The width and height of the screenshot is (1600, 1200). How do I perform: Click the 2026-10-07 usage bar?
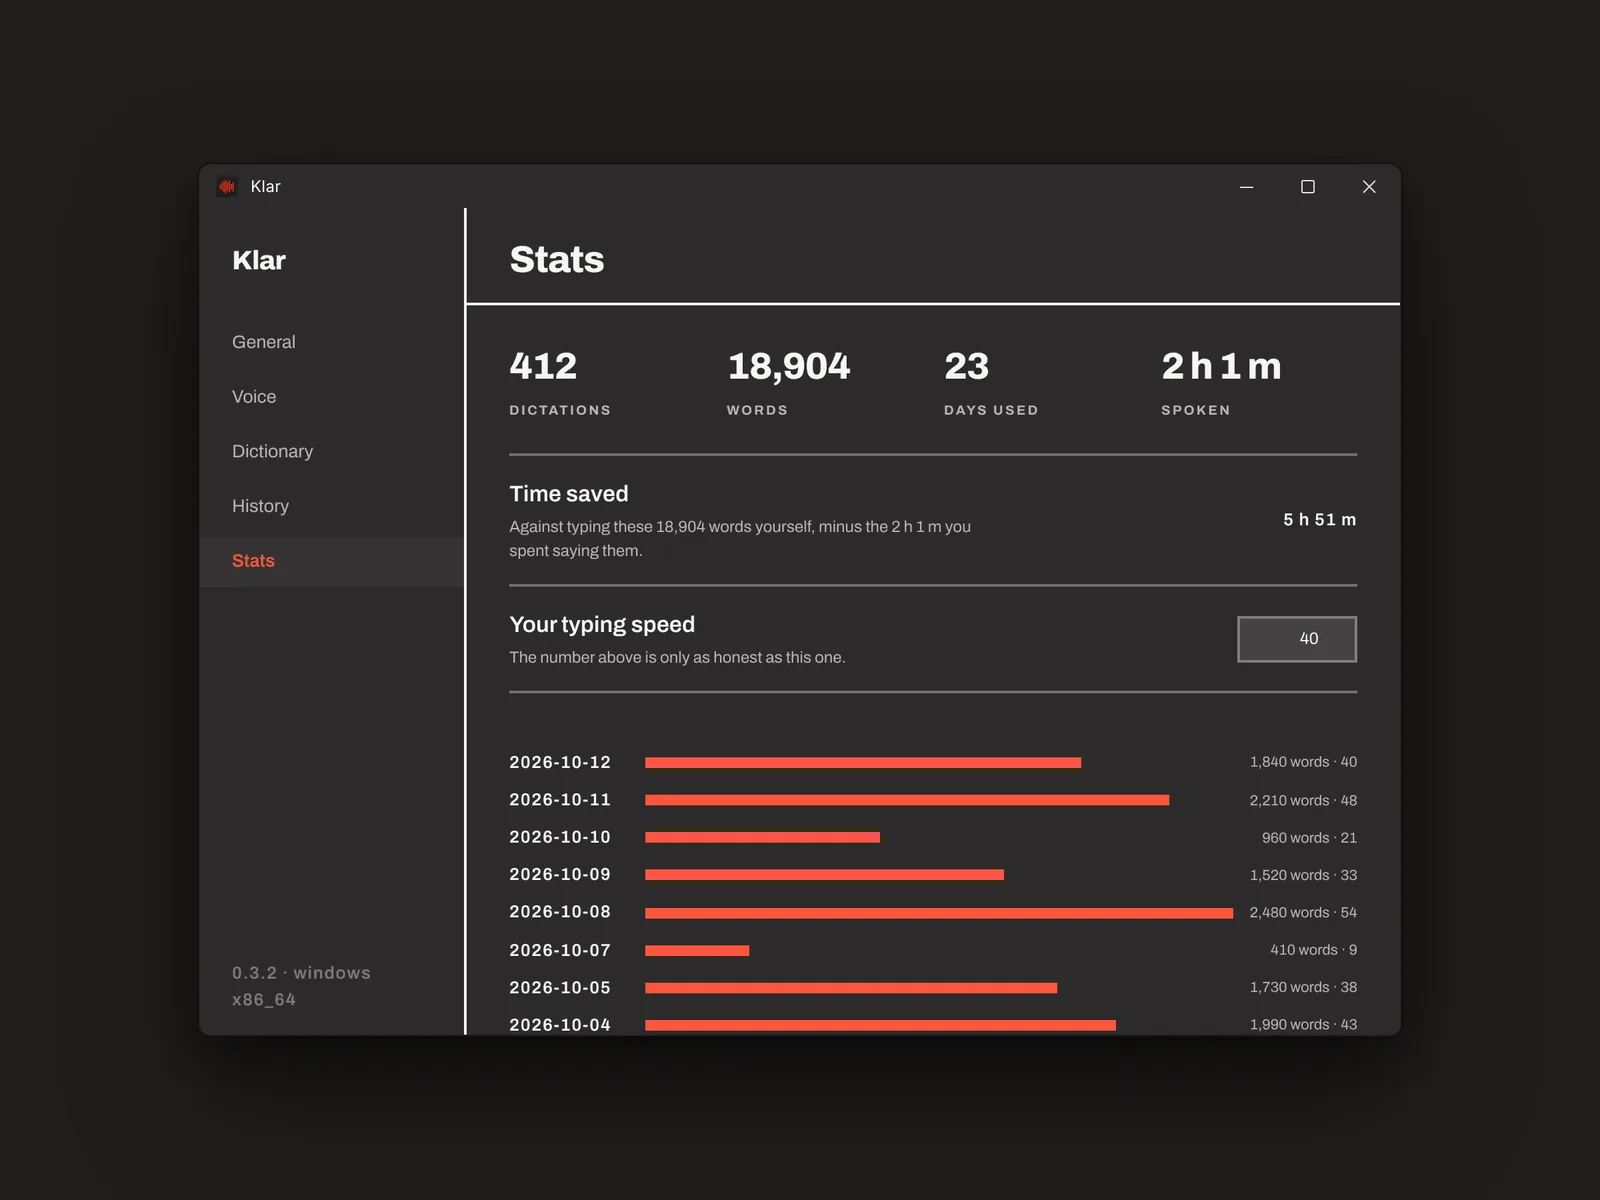[697, 951]
